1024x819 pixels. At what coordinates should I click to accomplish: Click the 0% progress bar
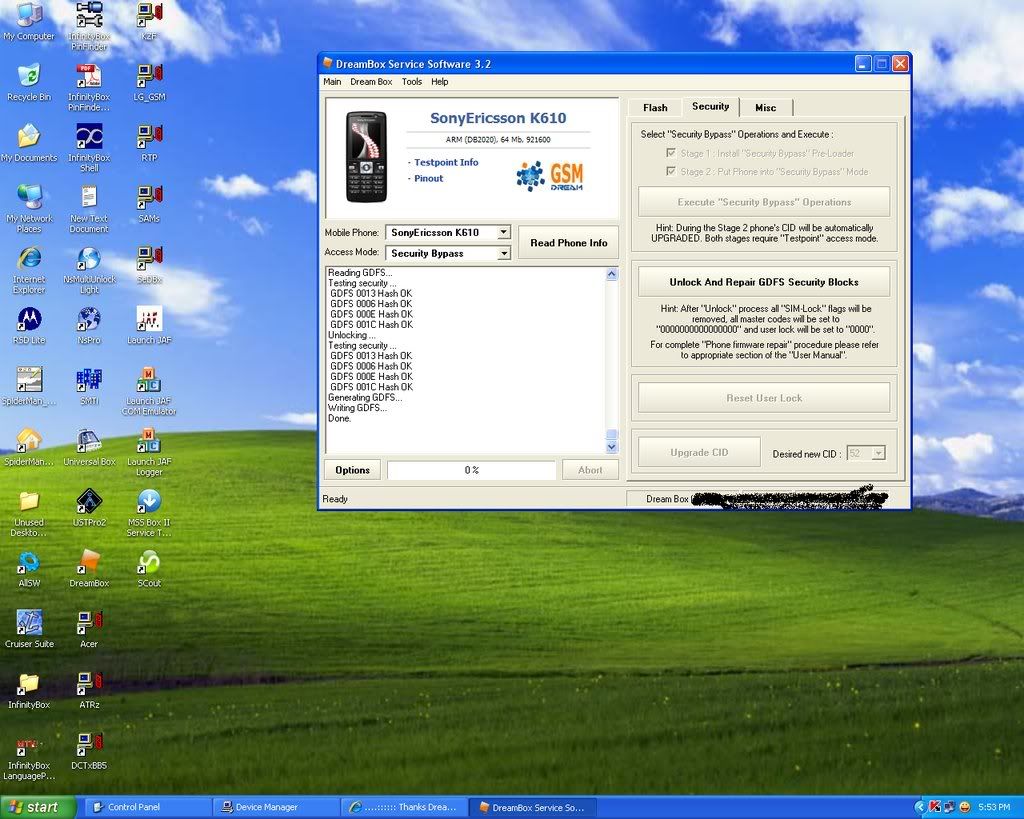(x=472, y=470)
